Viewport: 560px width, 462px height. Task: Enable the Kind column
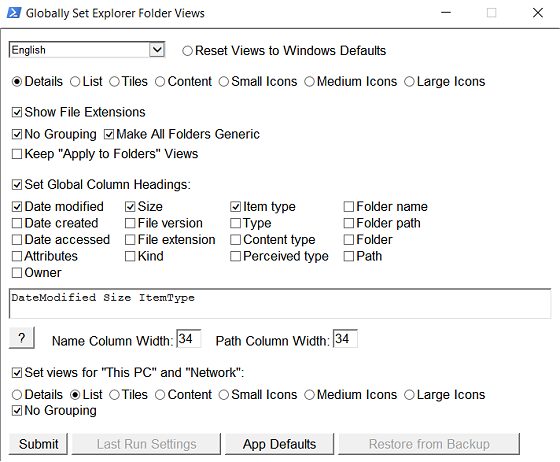click(x=130, y=256)
